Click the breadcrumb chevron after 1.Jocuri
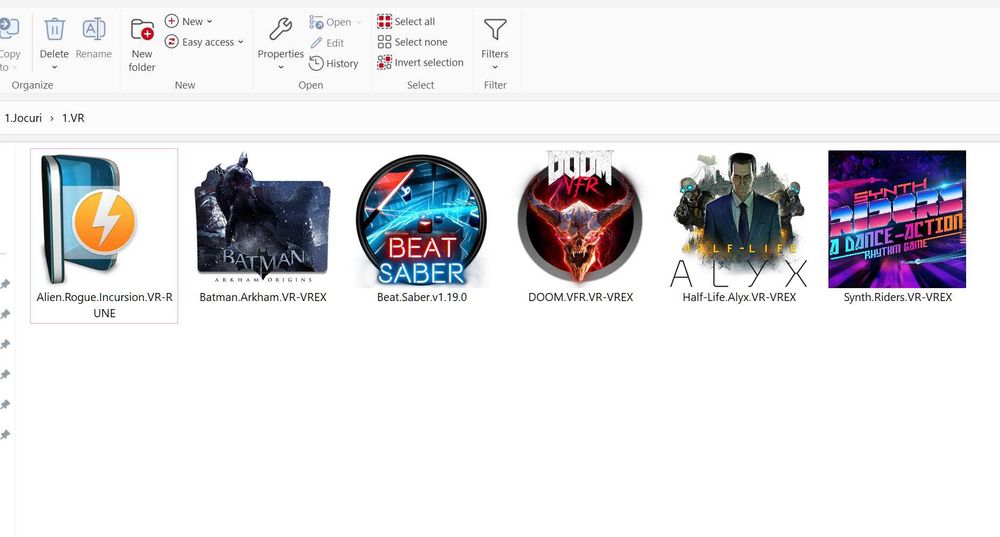Screen dimensions: 1000x537 52,118
